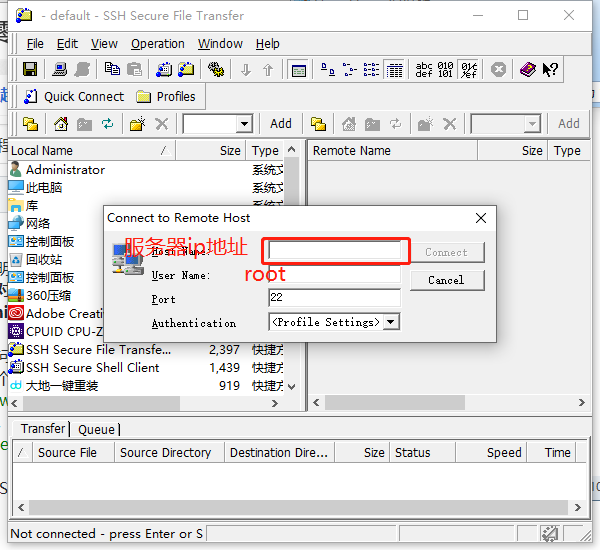Open New File Transfer Window icon
Screen dimensions: 600x550
[x=186, y=70]
